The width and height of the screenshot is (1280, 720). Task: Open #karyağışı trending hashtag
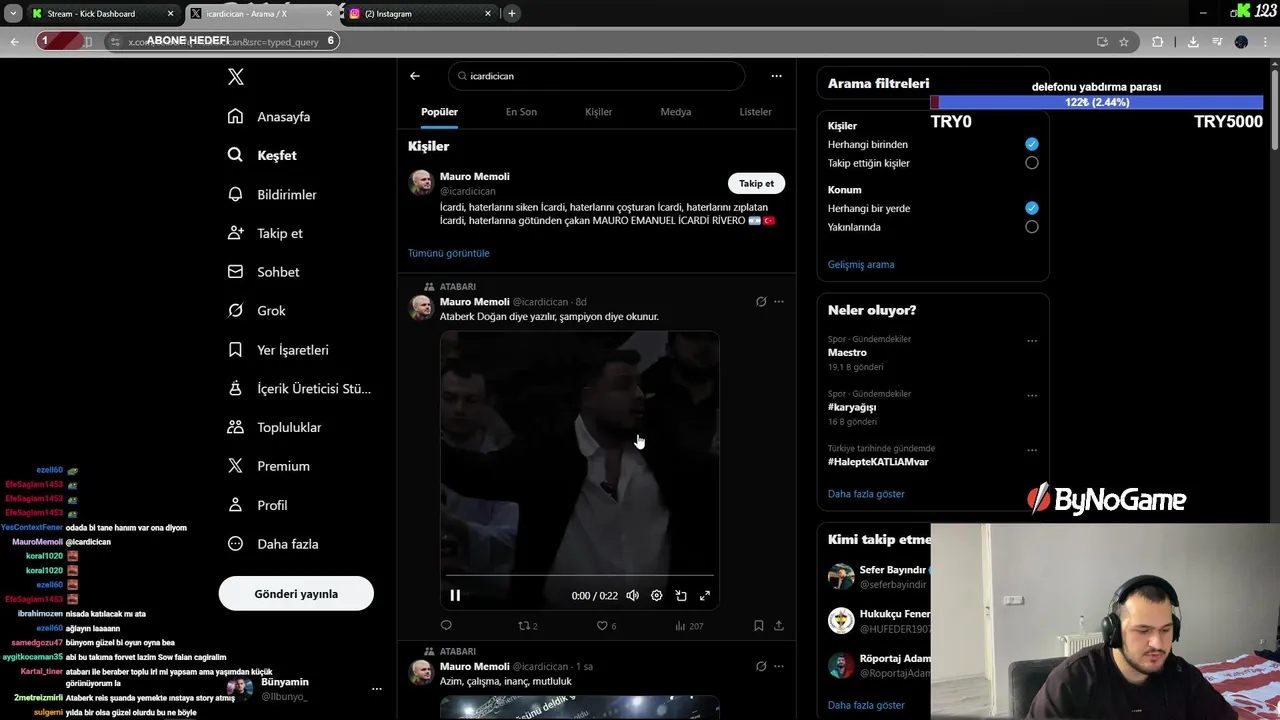[852, 408]
